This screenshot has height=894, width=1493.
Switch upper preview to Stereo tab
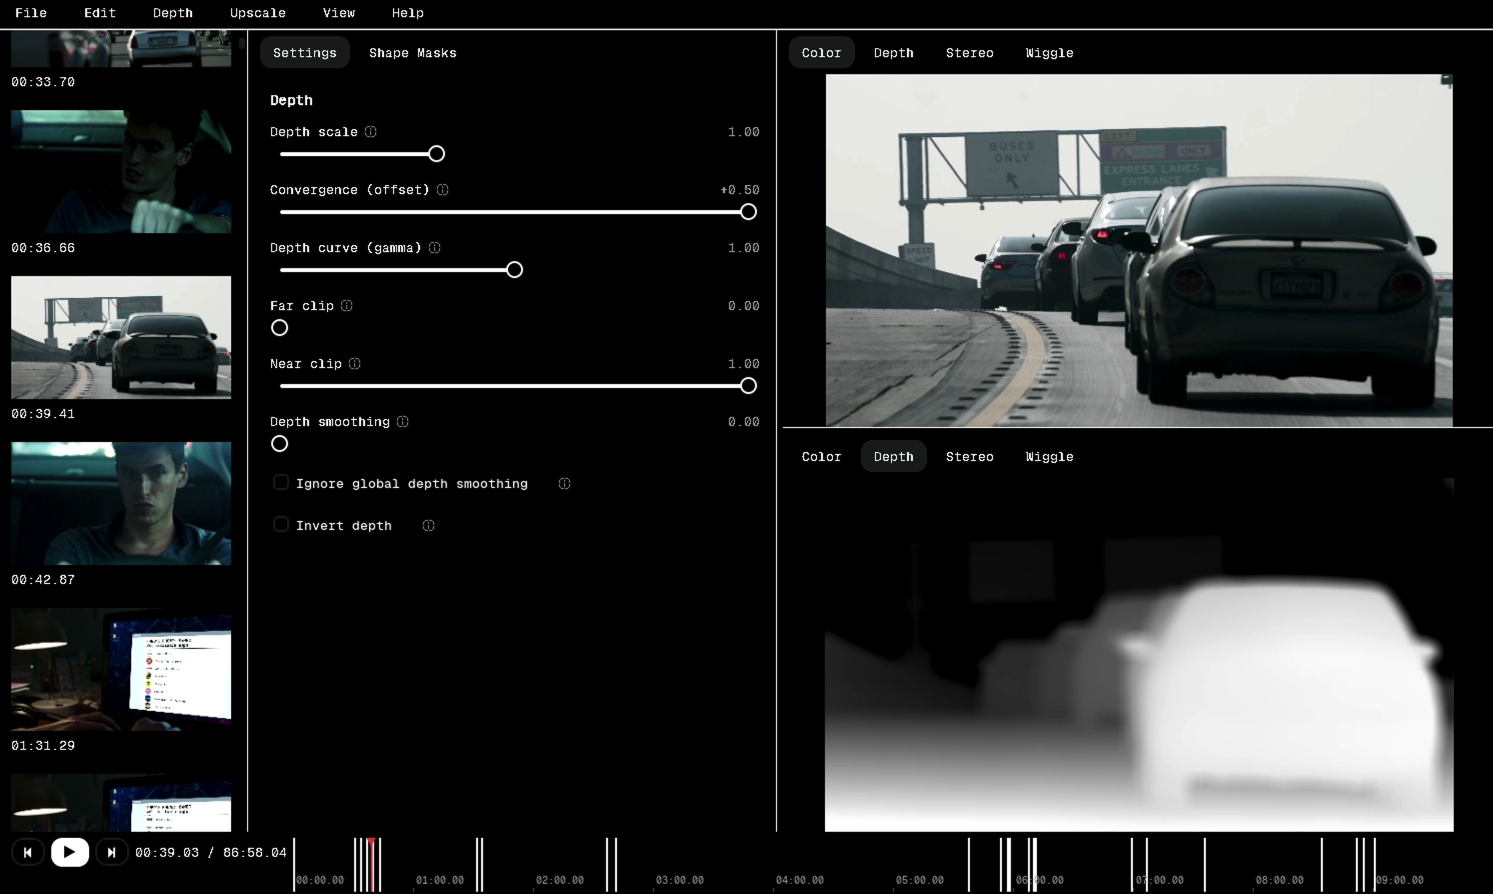pyautogui.click(x=970, y=53)
